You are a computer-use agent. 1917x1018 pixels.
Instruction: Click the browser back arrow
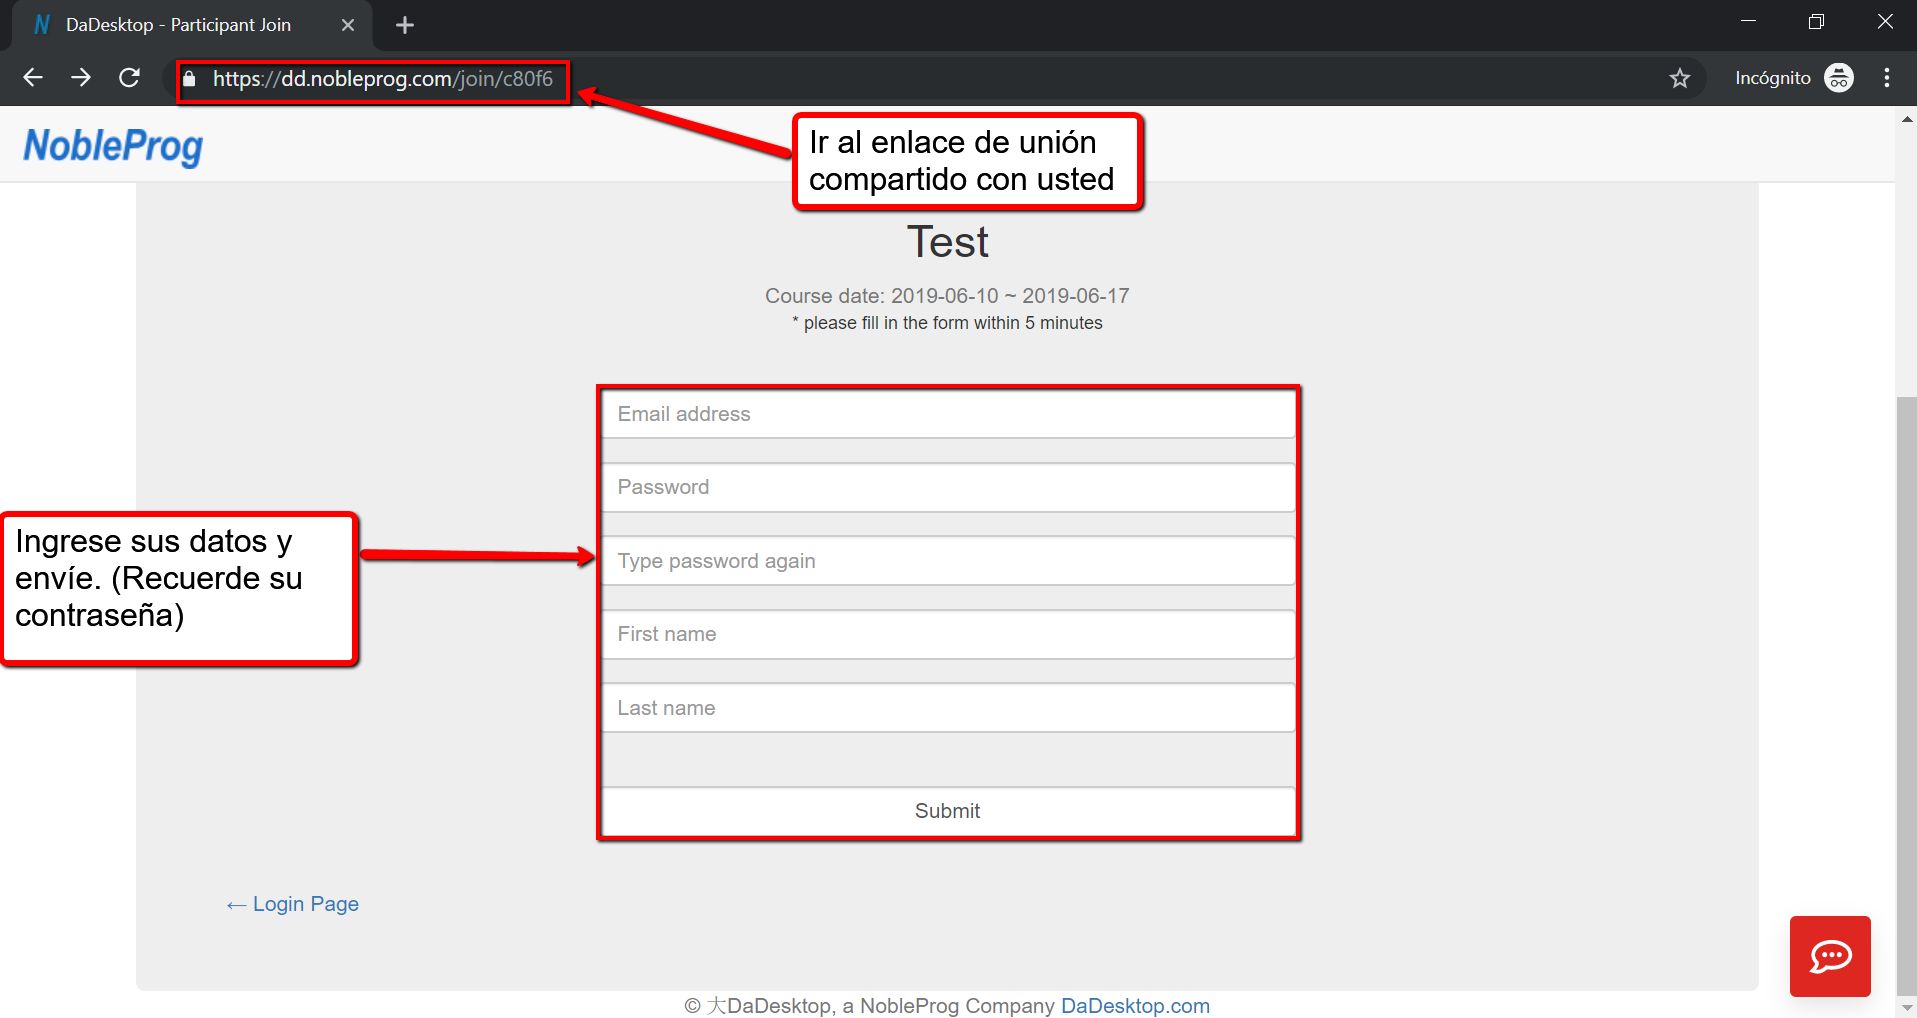click(x=33, y=78)
